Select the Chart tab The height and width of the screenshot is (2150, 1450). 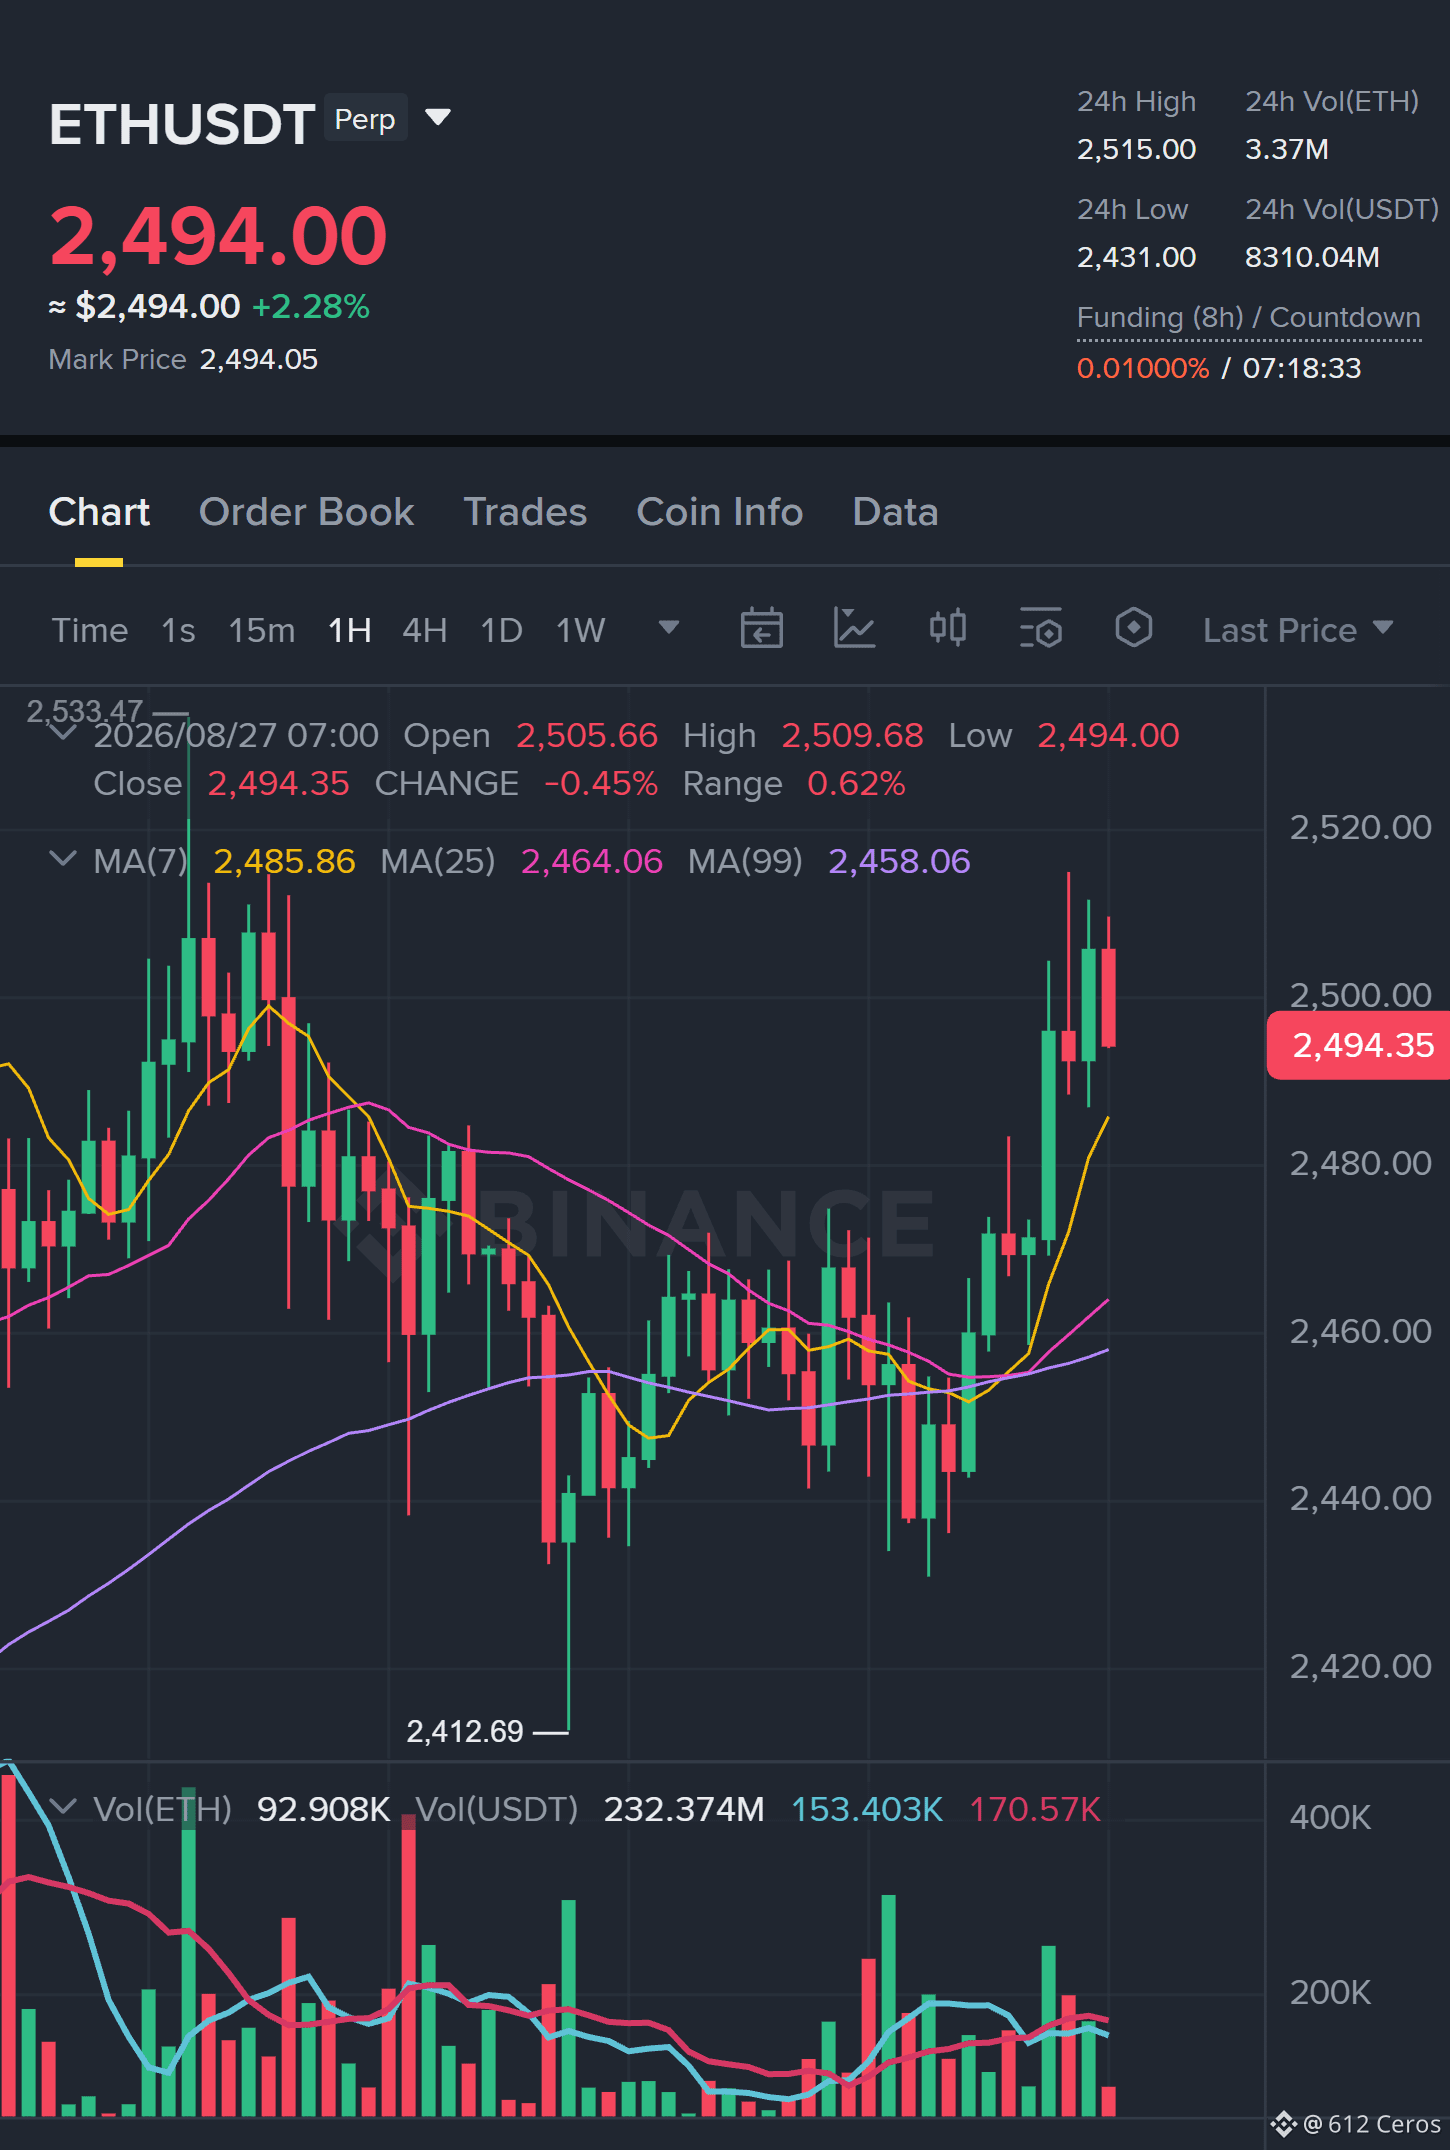click(99, 512)
